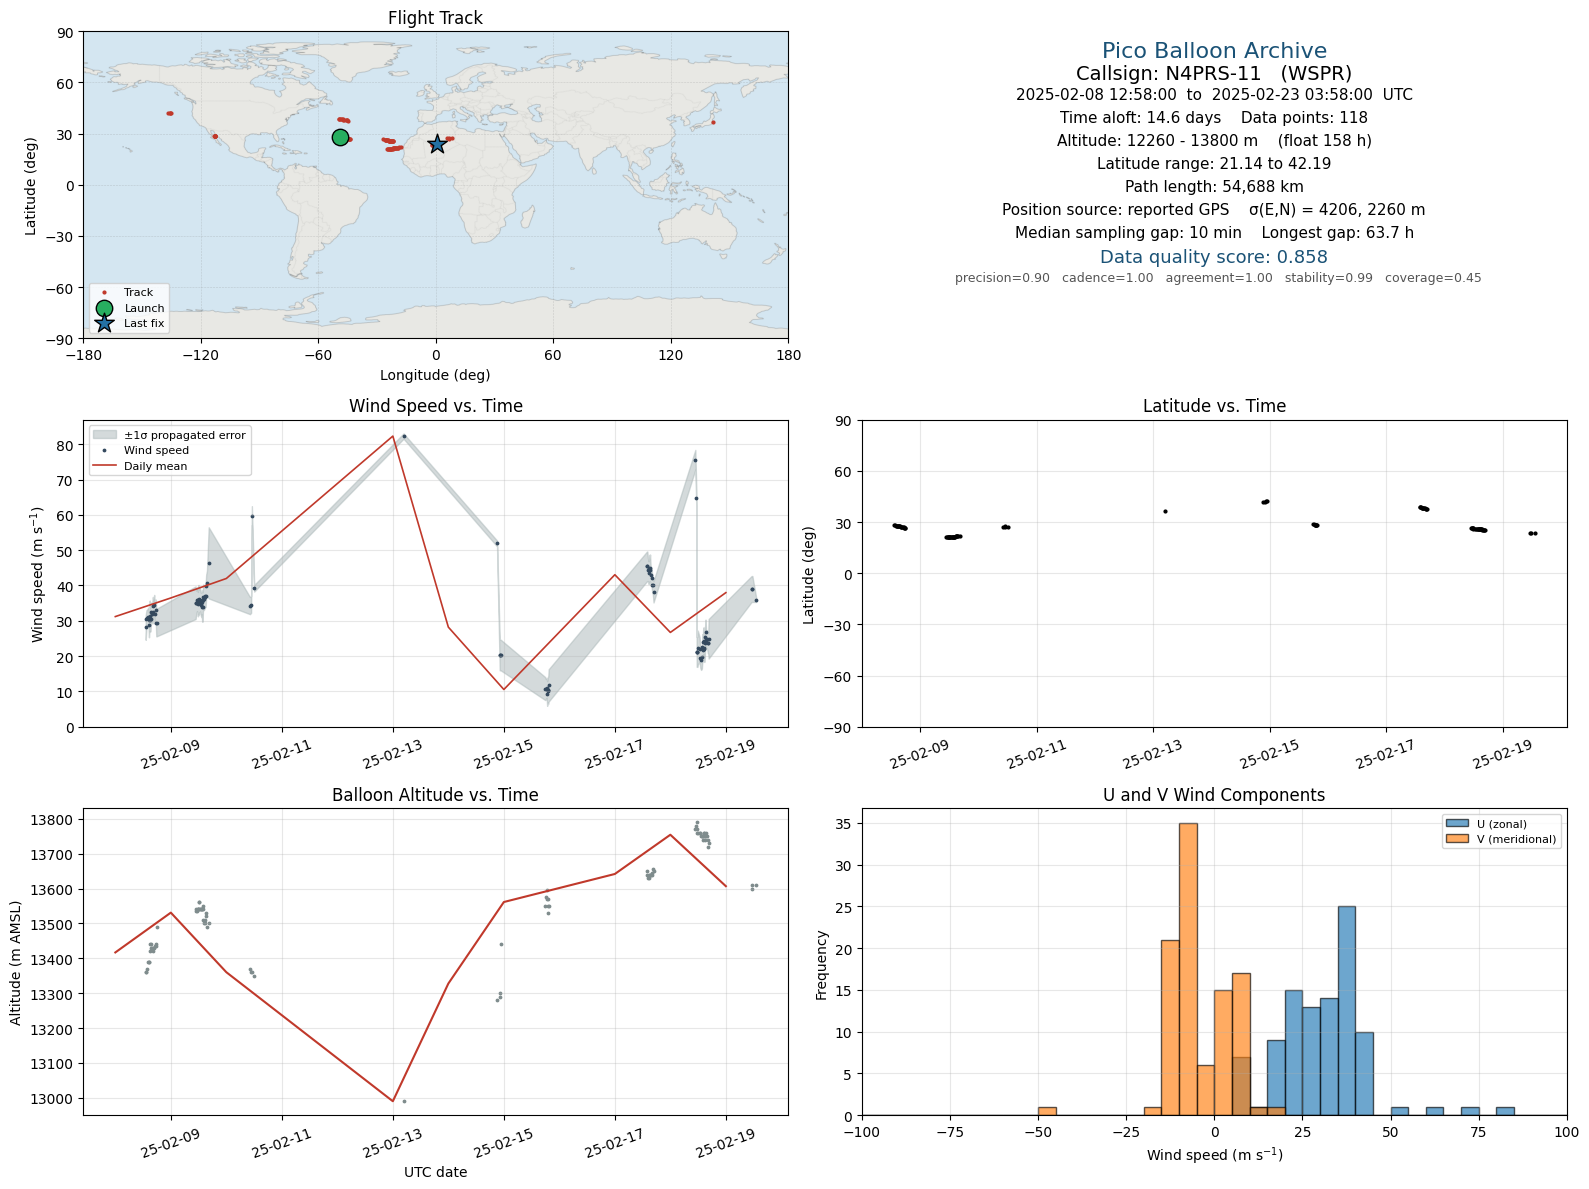Screen dimensions: 1589x1189
Task: Click the 'Daily mean' legend label
Action: coord(156,466)
